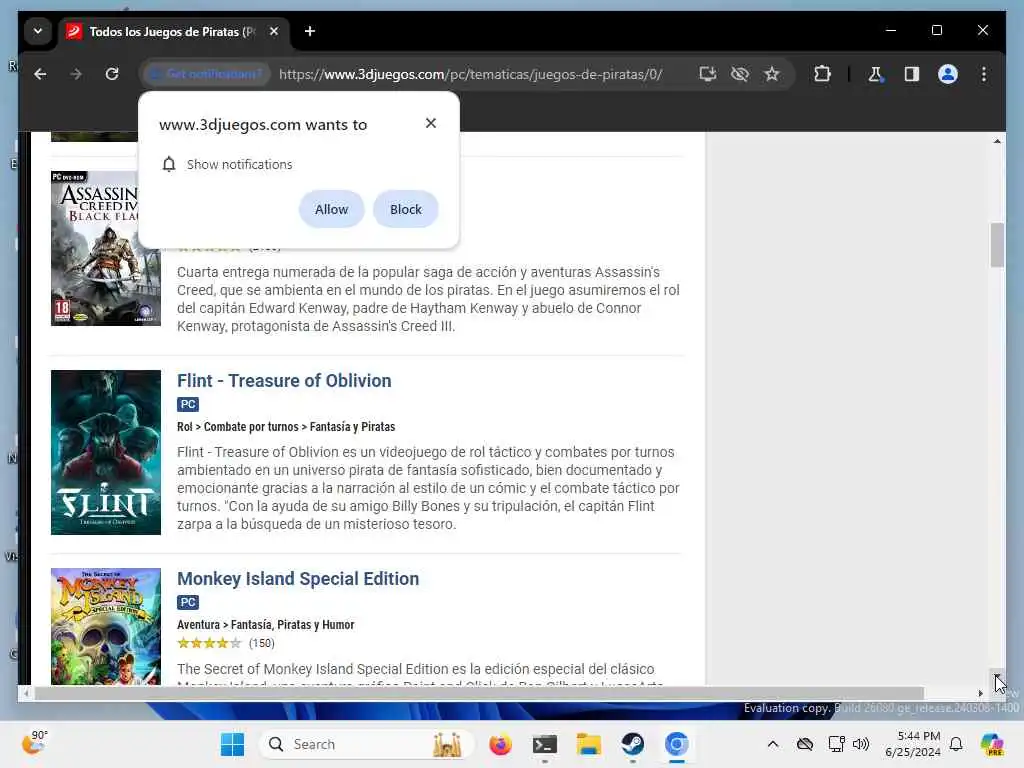Open the Terminal taskbar icon
Image resolution: width=1024 pixels, height=768 pixels.
(545, 744)
